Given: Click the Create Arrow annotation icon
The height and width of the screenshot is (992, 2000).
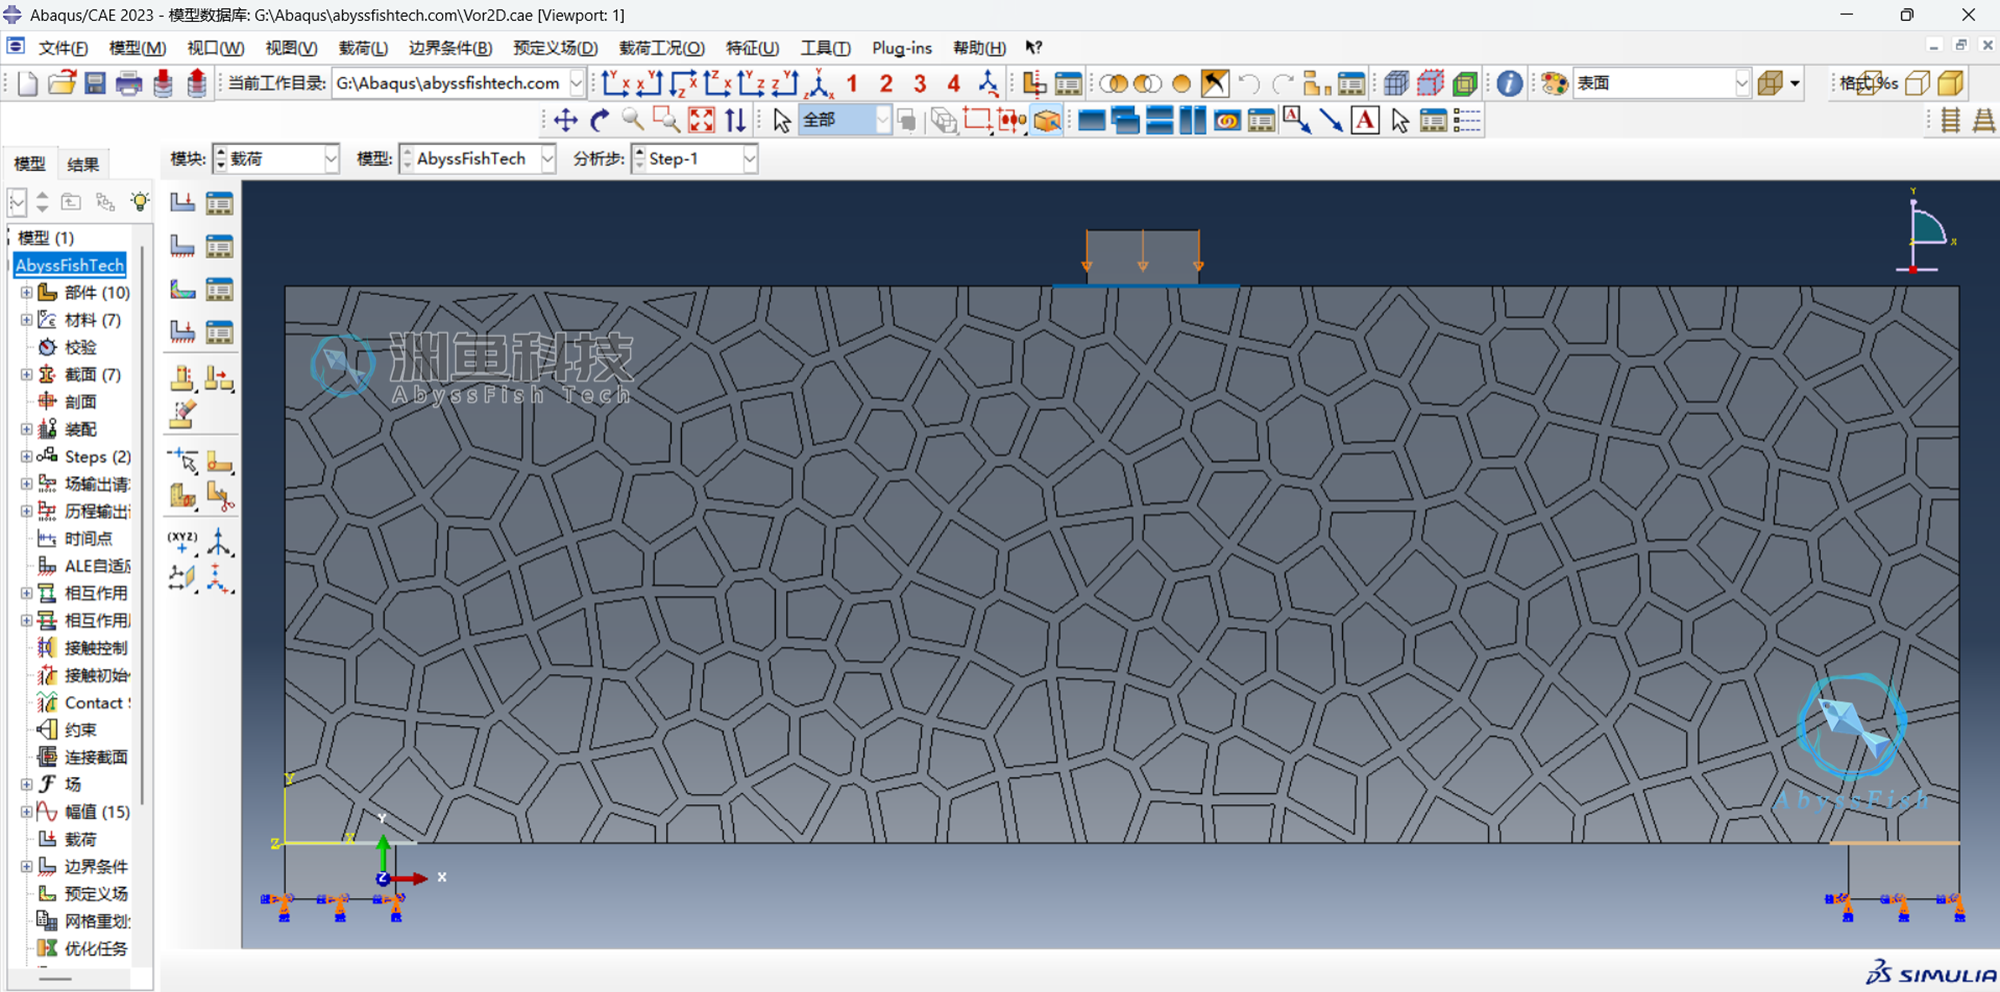Looking at the screenshot, I should tap(1331, 121).
